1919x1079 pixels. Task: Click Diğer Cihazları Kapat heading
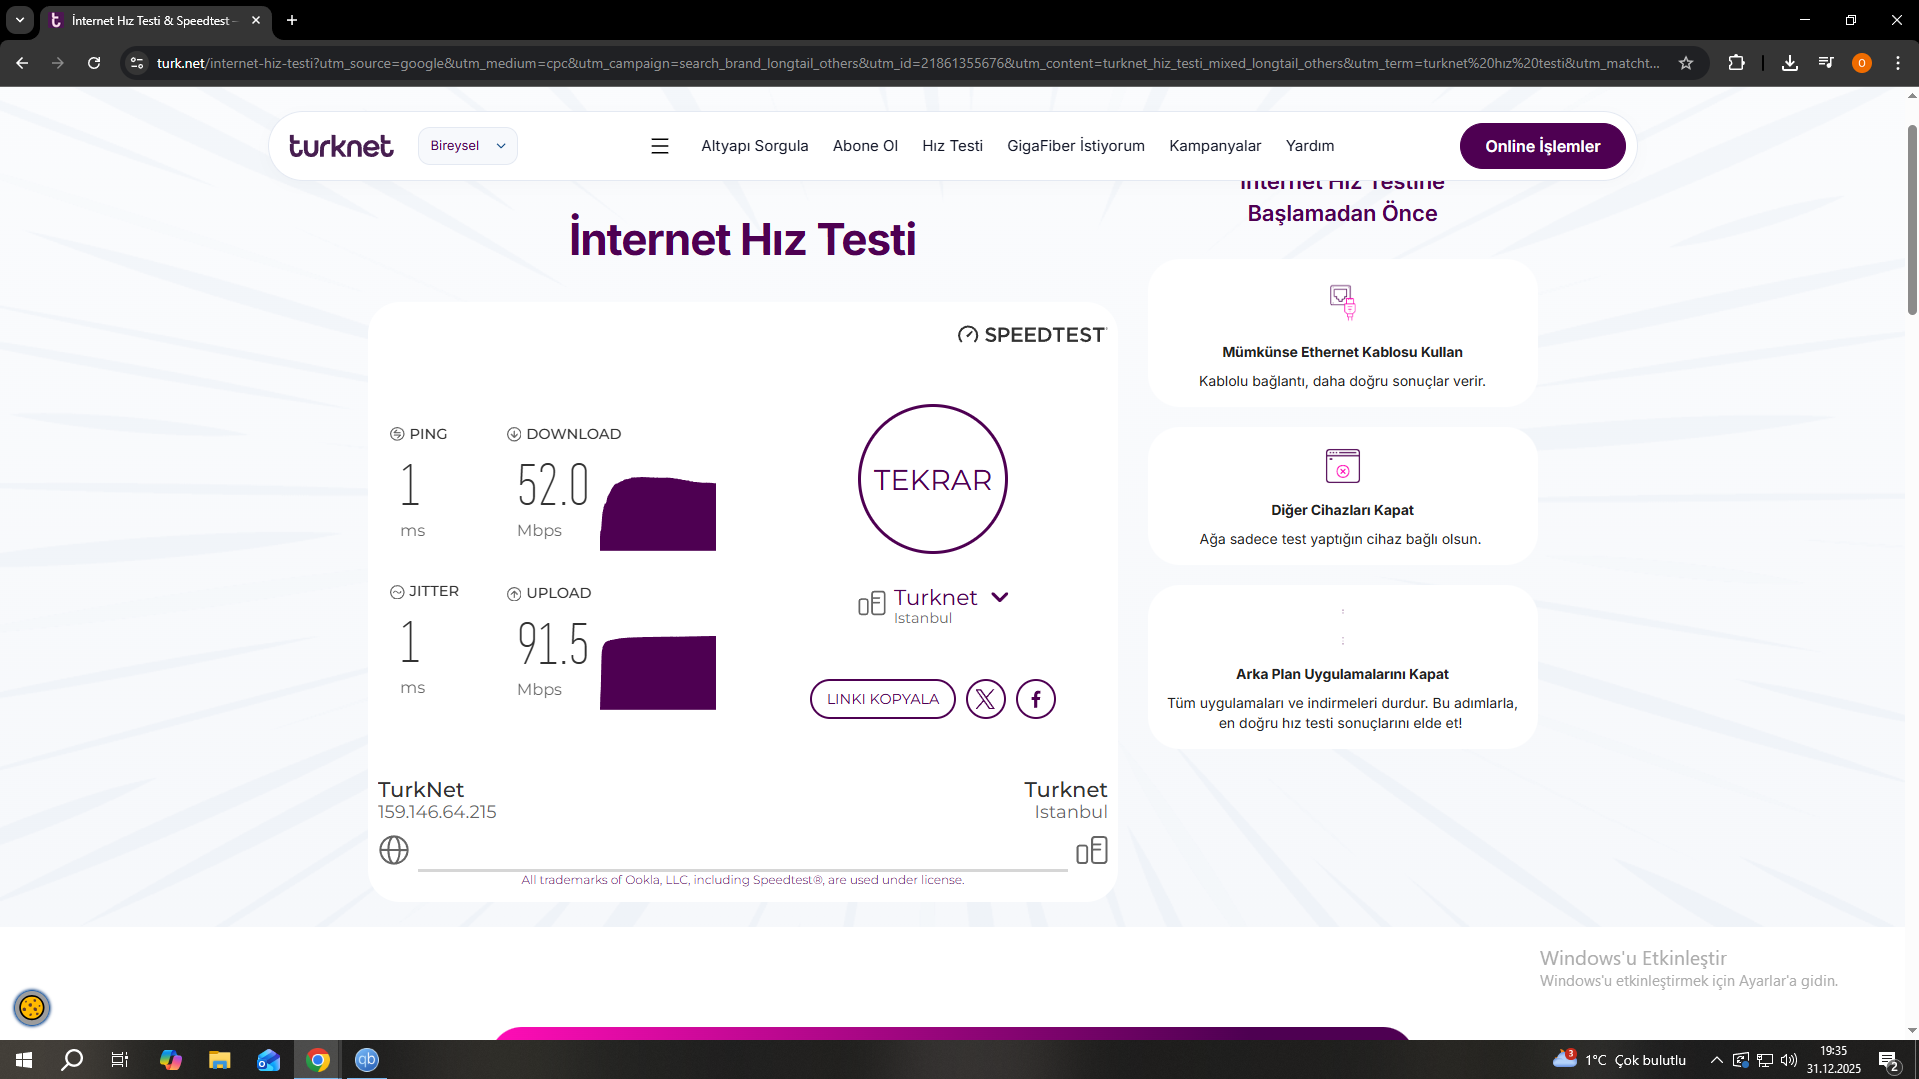1342,510
